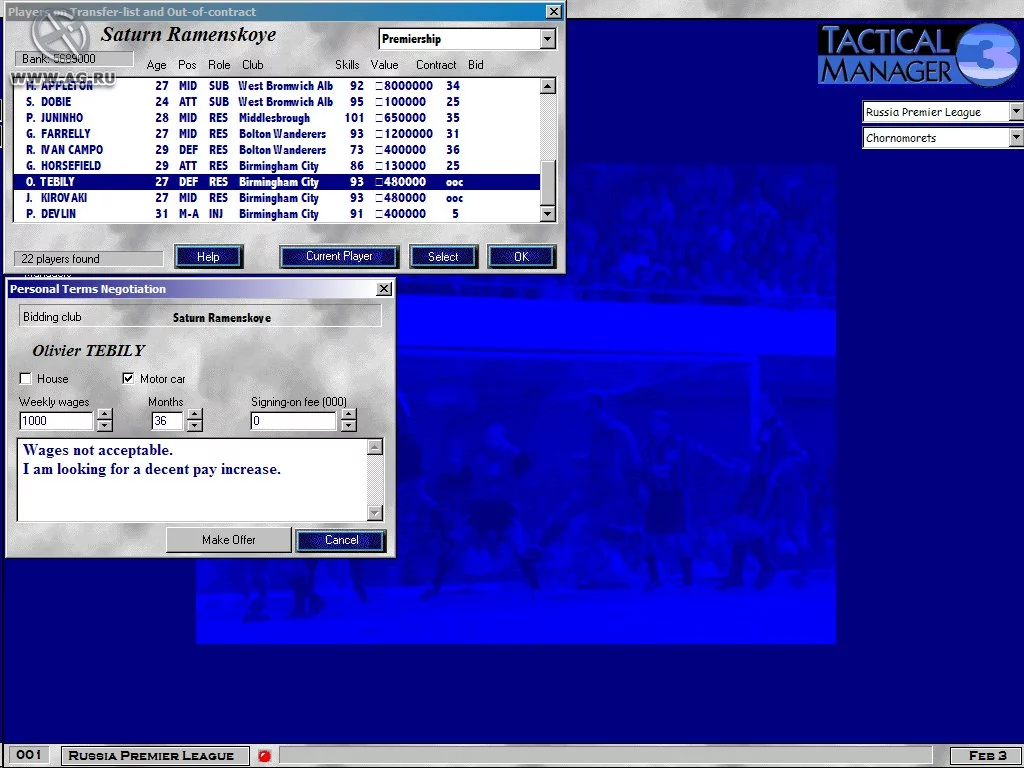Screen dimensions: 1024x768
Task: Close the Personal Terms Negotiation dialog
Action: pyautogui.click(x=385, y=289)
